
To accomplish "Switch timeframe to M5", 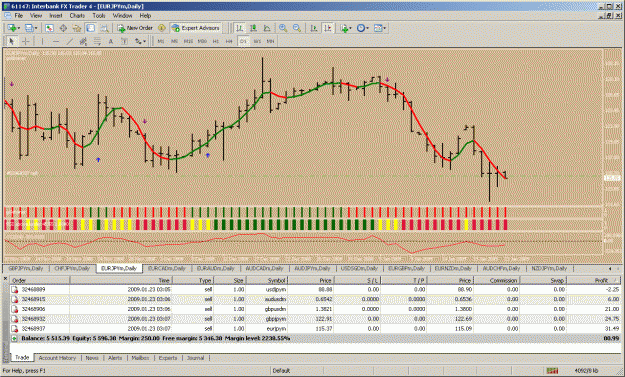I will (x=174, y=41).
